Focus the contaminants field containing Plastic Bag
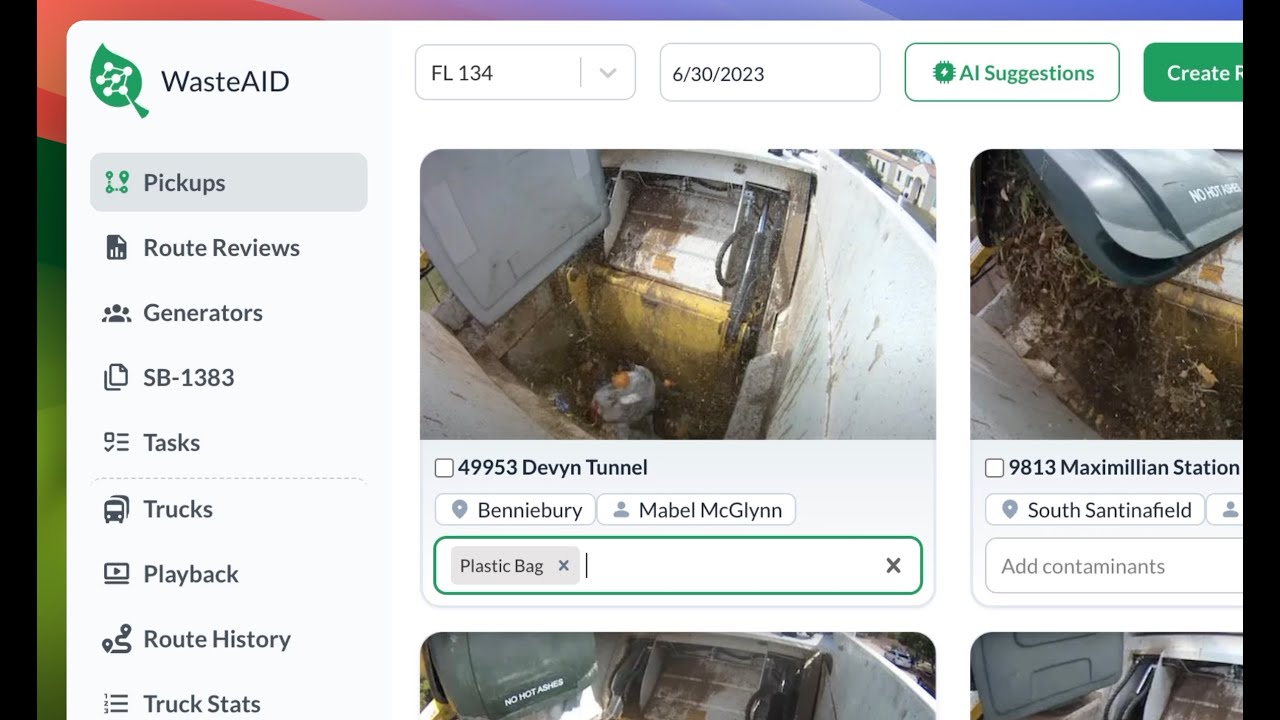 coord(677,566)
